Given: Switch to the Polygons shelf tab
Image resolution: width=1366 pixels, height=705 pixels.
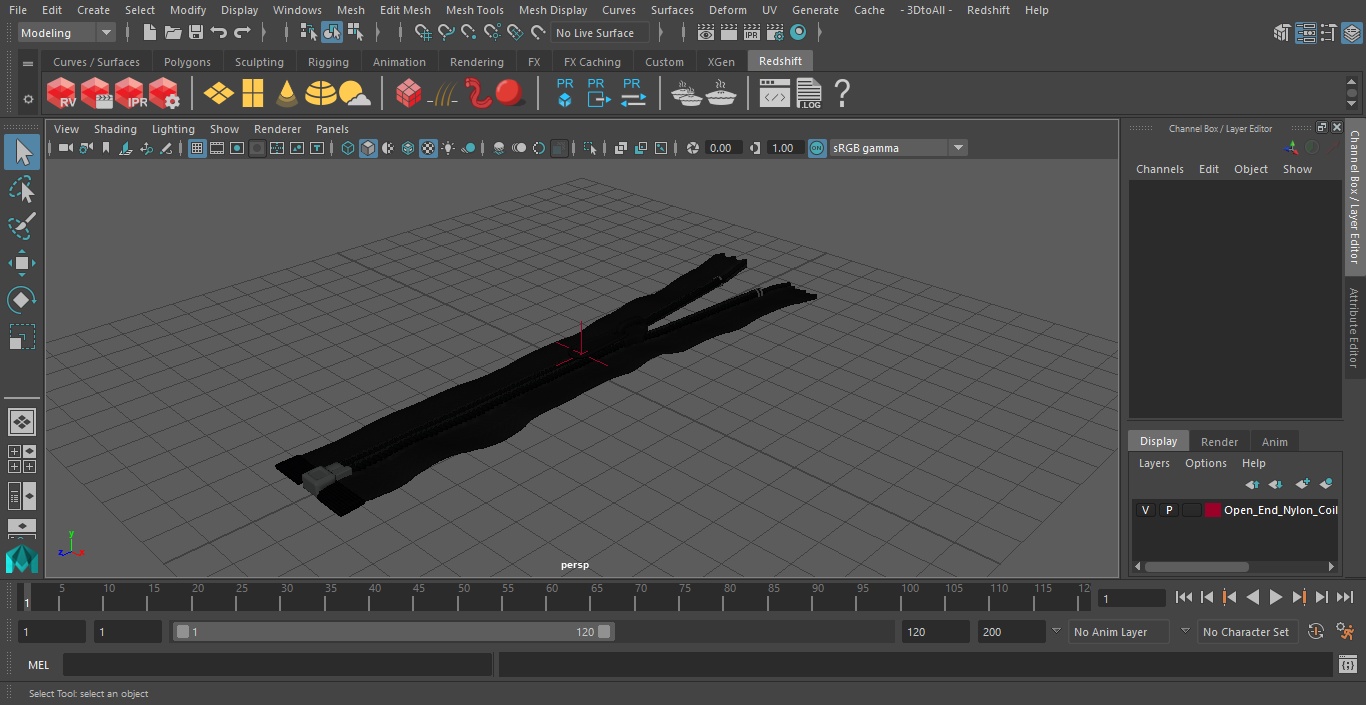Looking at the screenshot, I should 187,62.
